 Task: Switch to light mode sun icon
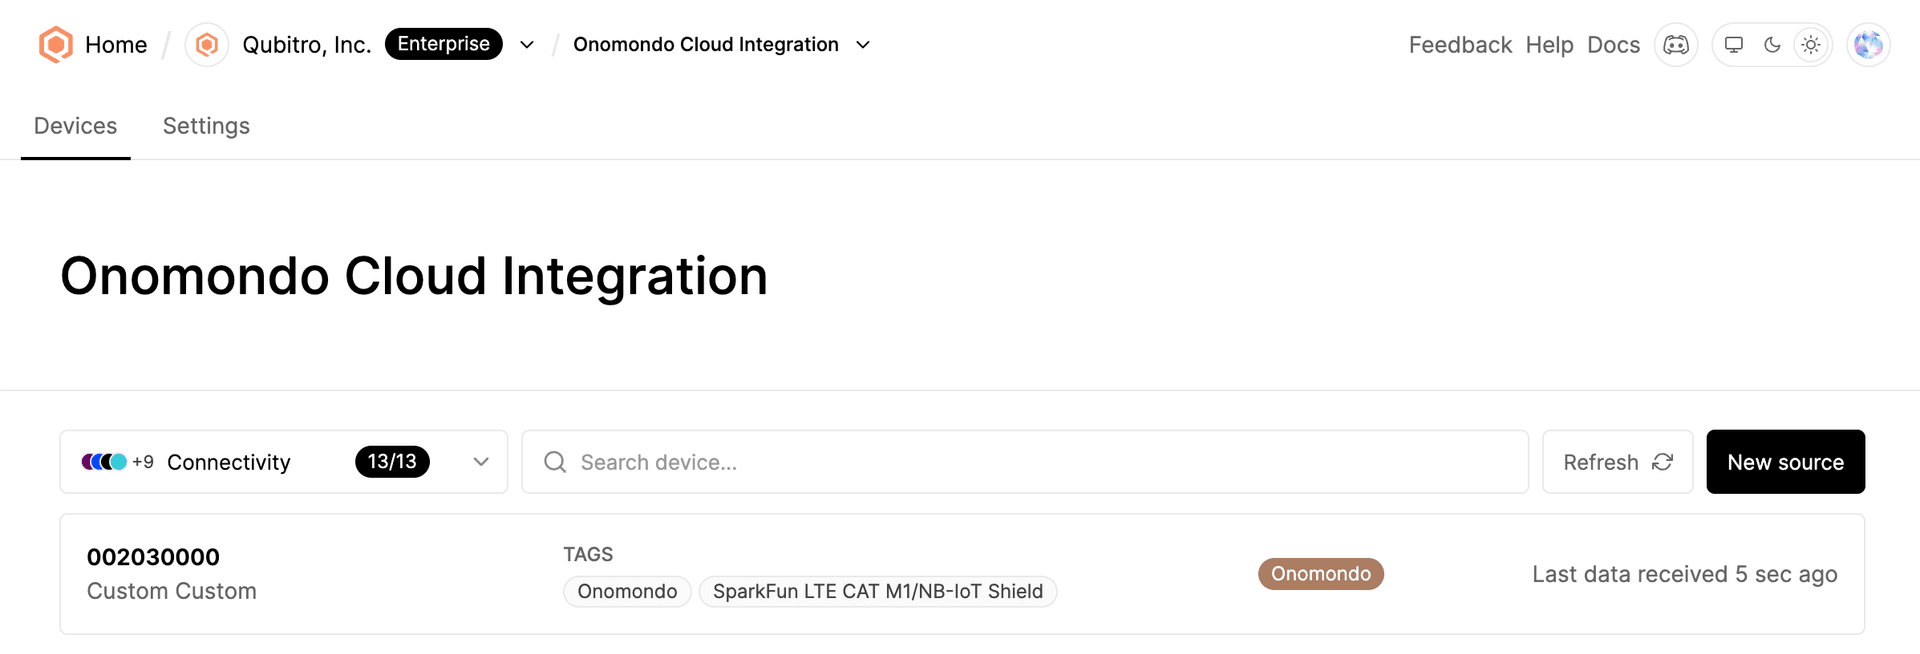(1811, 45)
